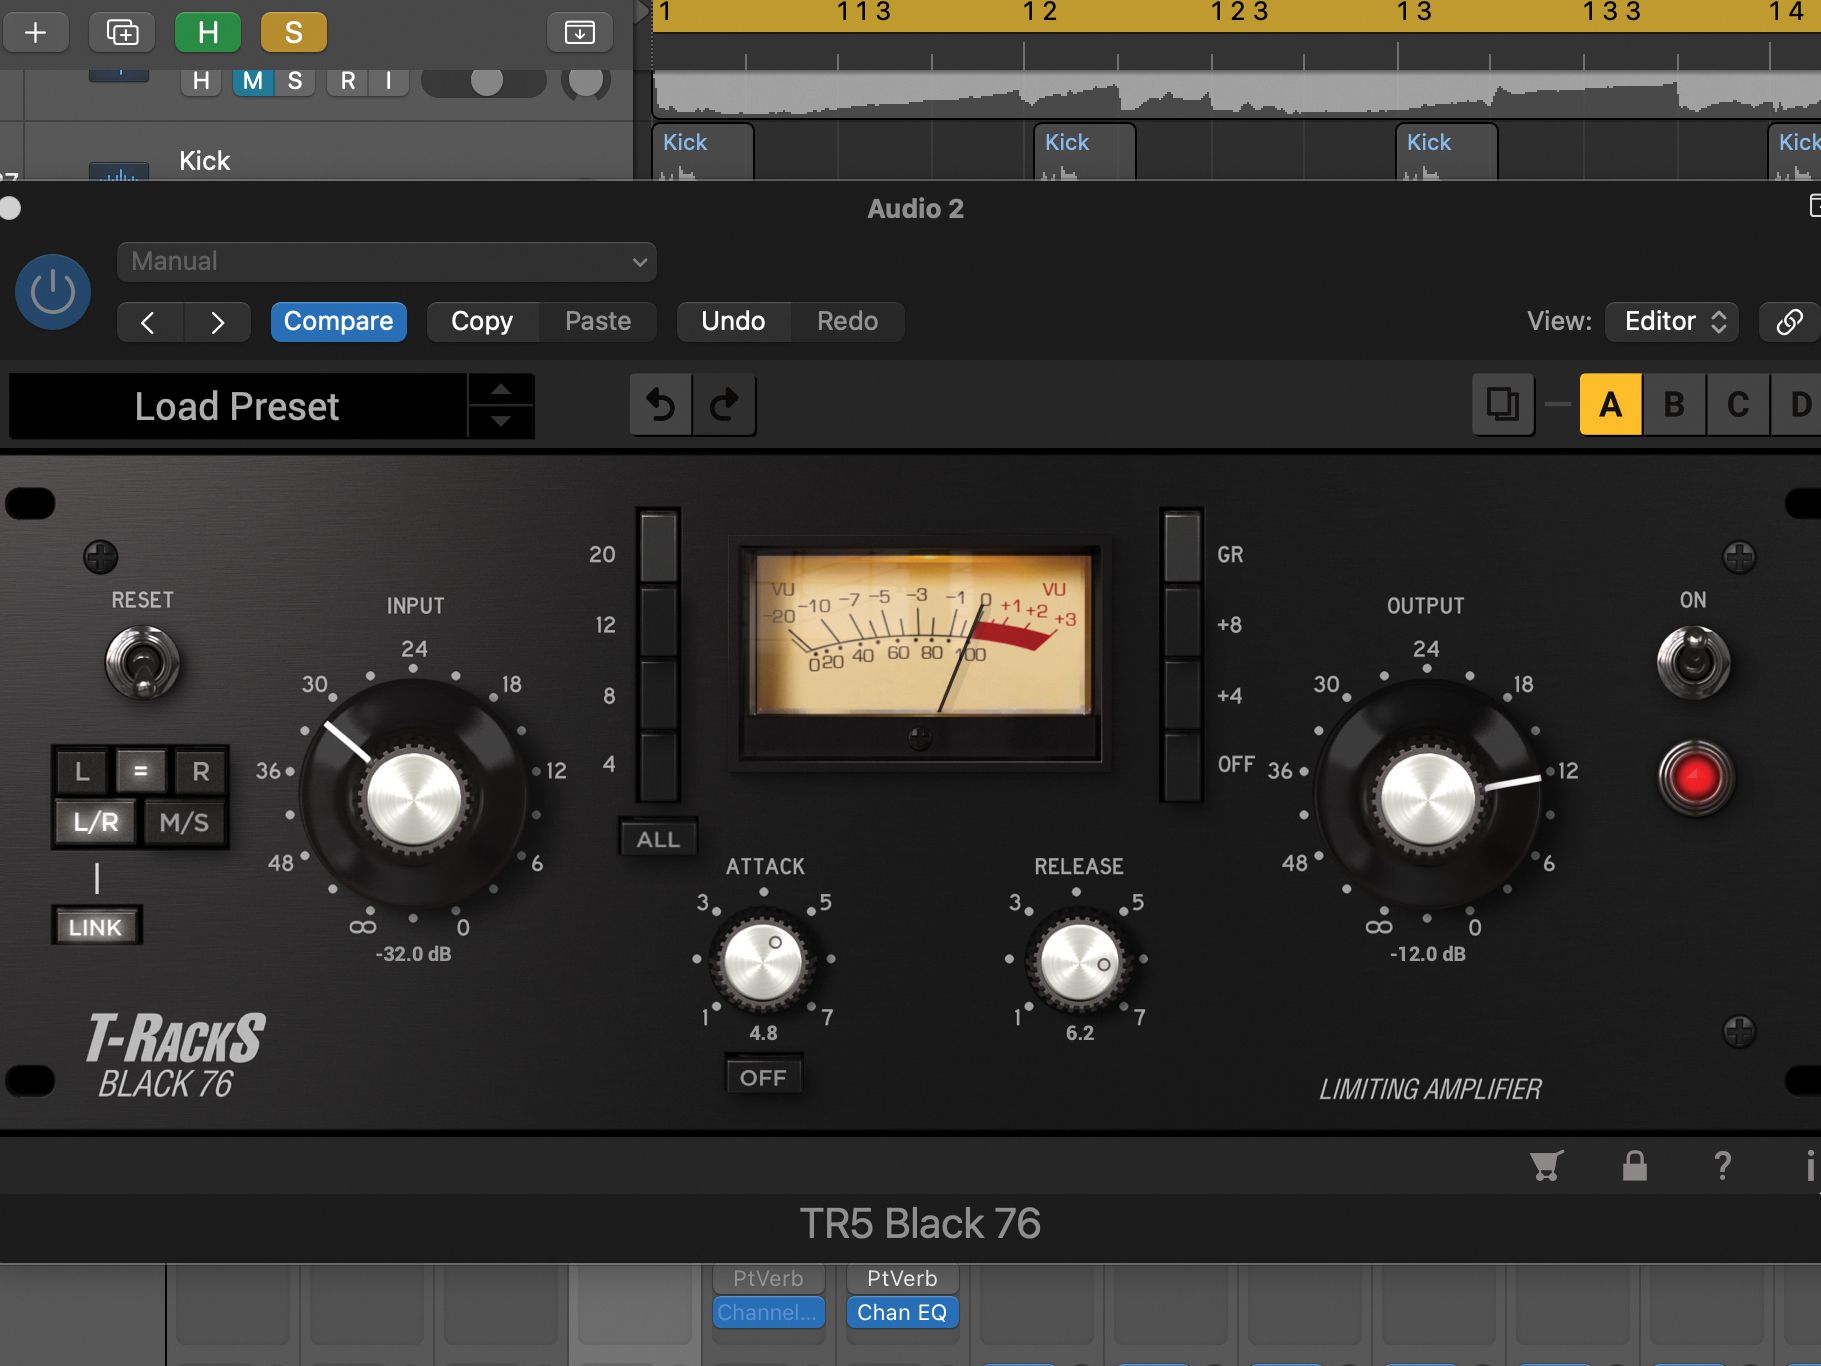Click the duplicate track icon

point(122,32)
